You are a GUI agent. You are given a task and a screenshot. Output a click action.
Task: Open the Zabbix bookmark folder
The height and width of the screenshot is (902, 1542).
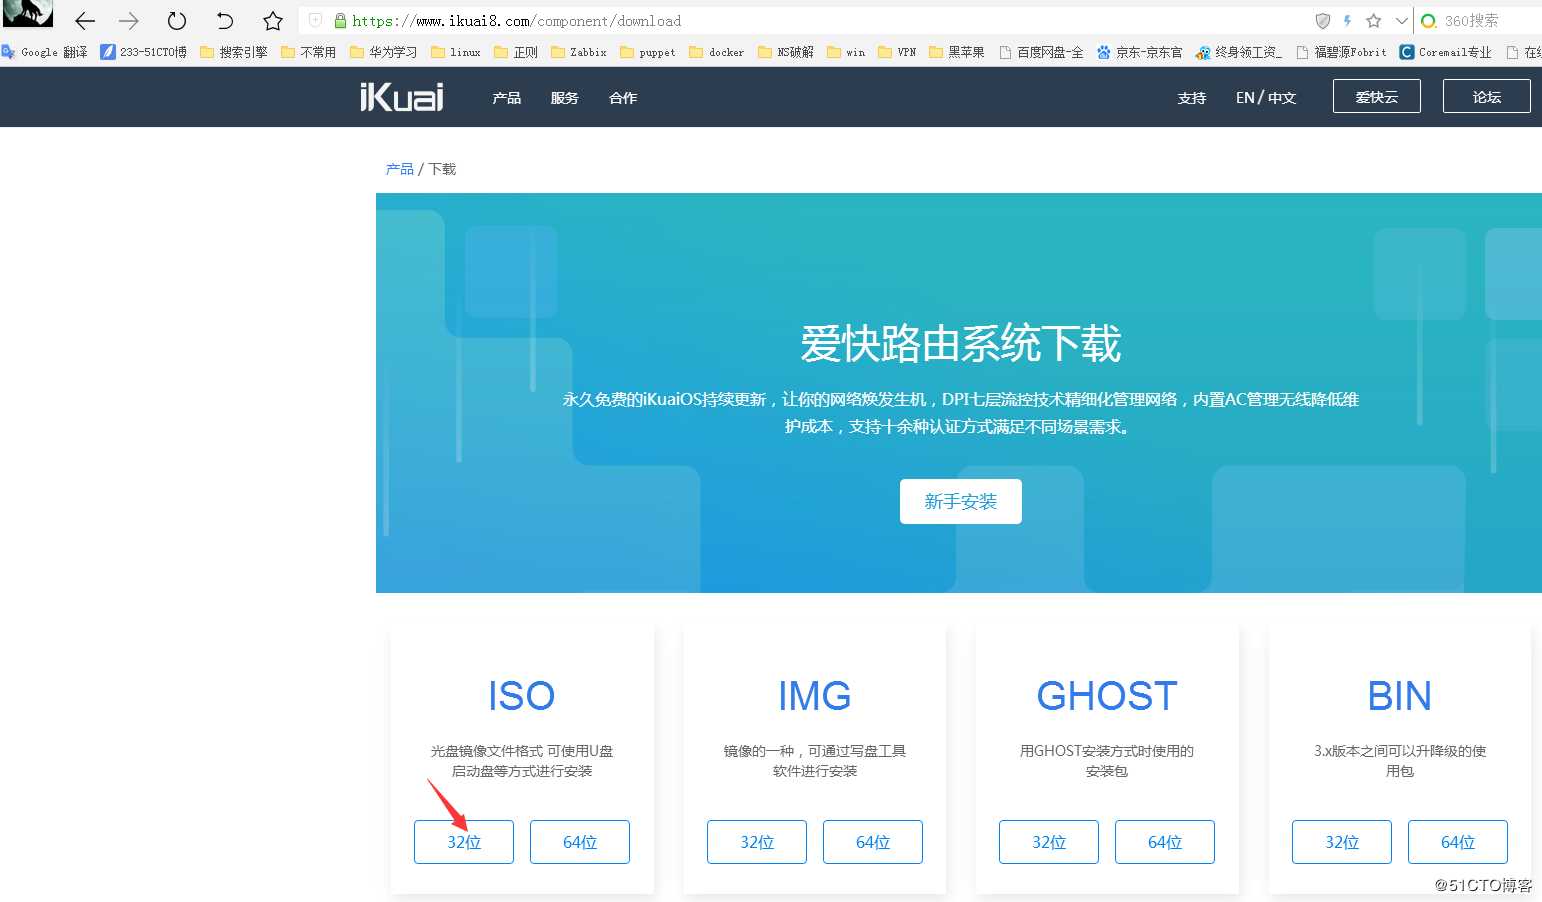pos(579,52)
